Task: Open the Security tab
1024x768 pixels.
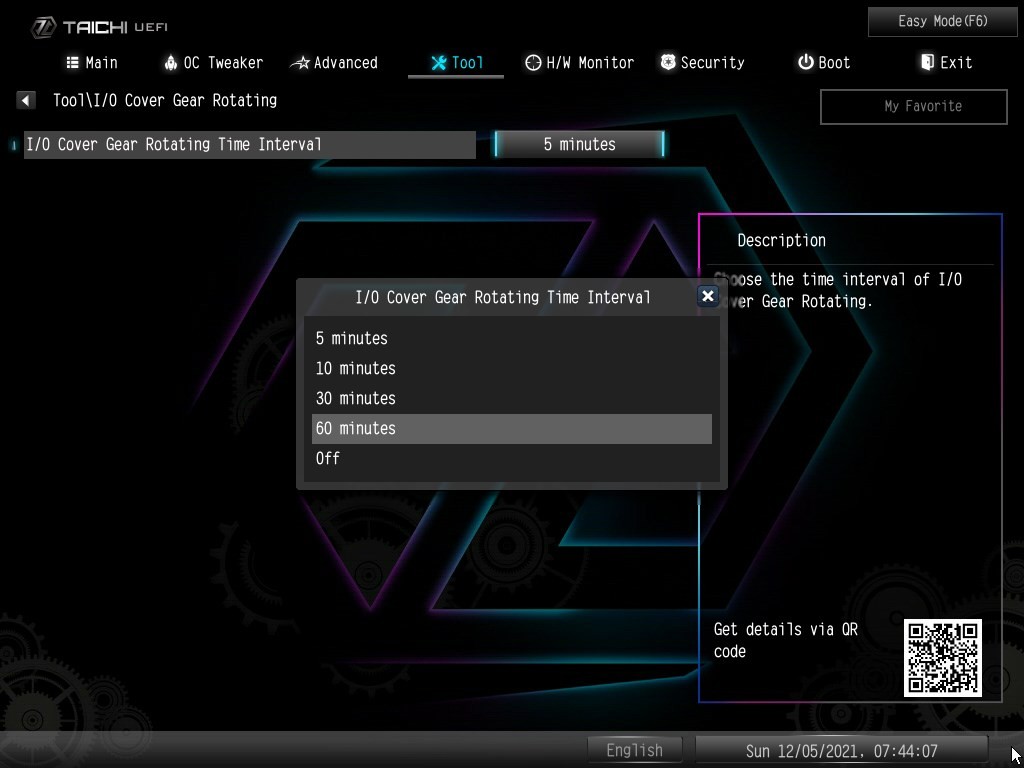Action: (x=702, y=63)
